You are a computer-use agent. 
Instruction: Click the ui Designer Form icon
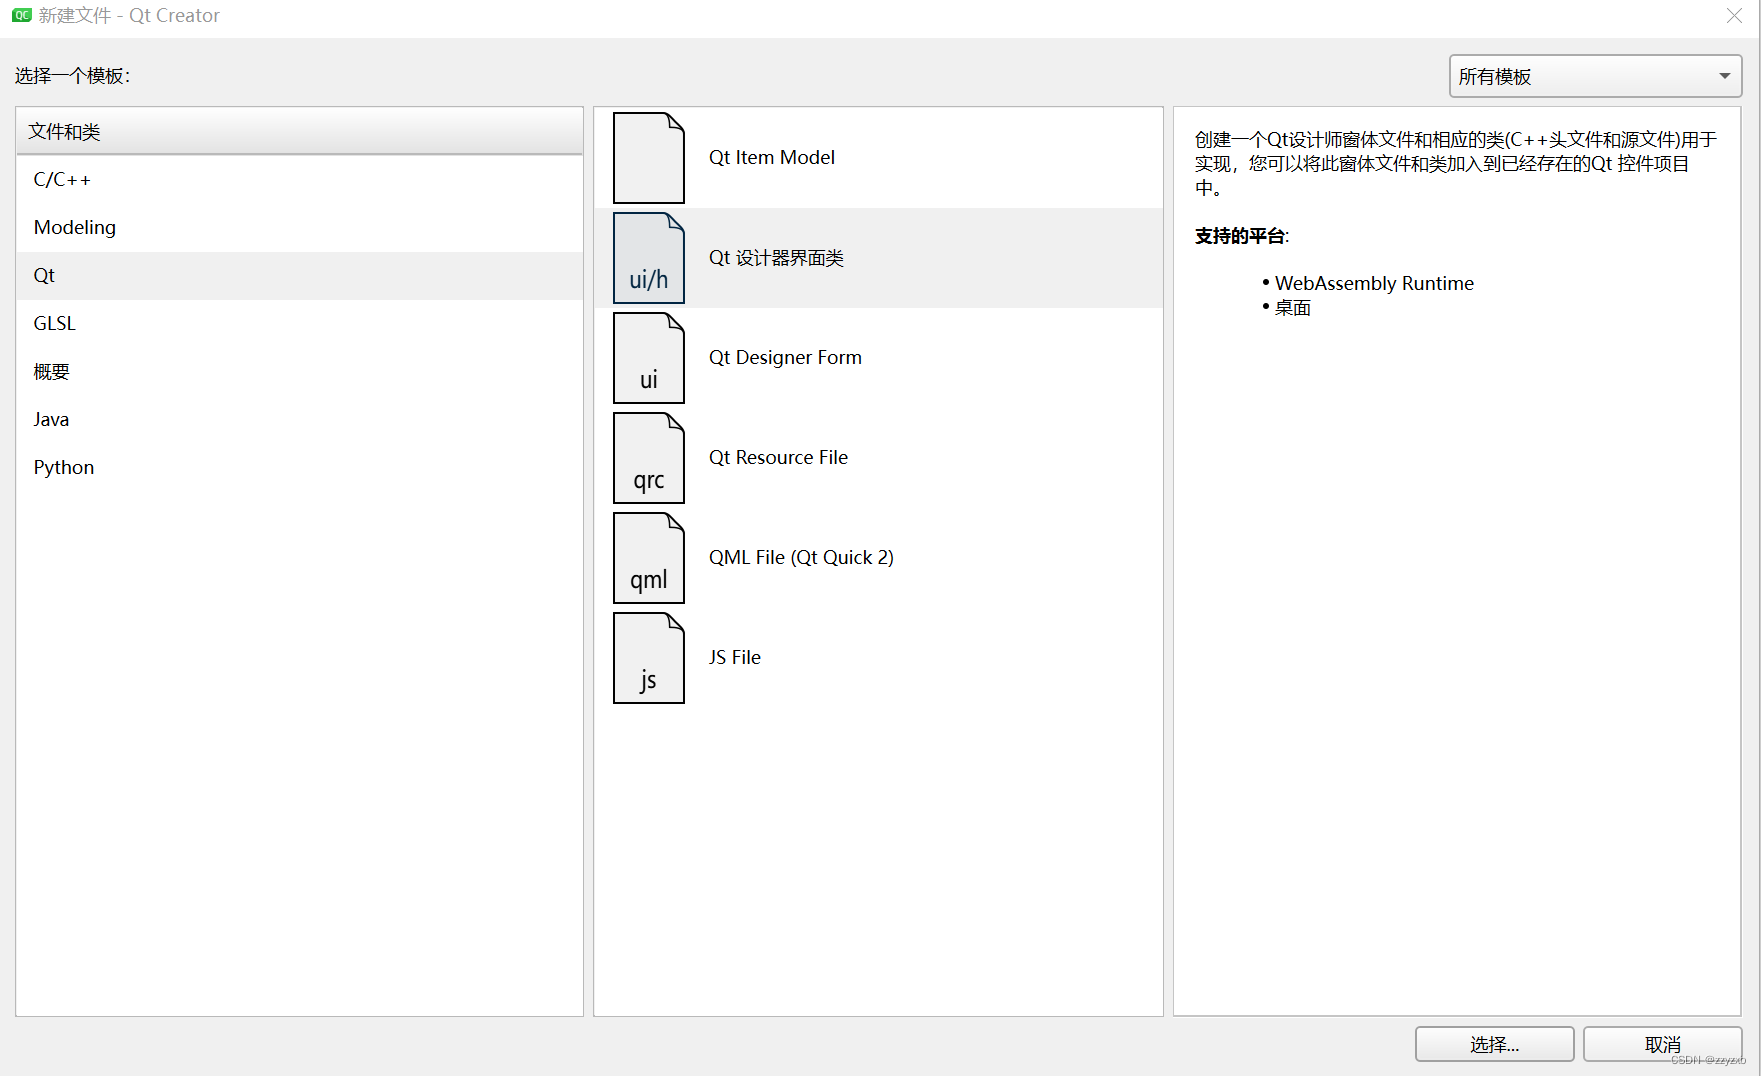click(649, 358)
